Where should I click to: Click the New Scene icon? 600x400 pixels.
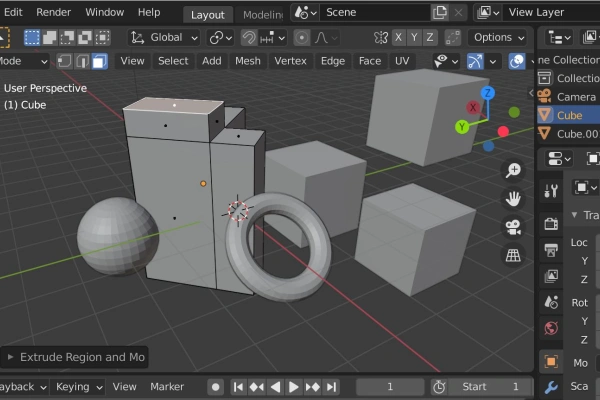440,13
